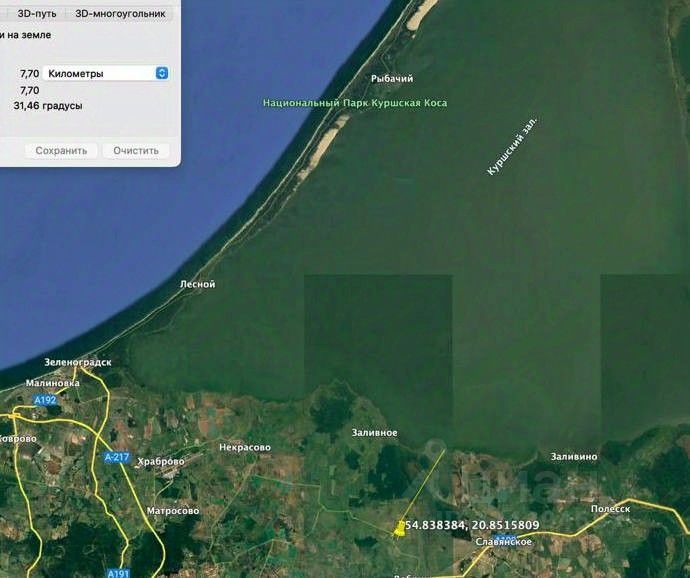Click the Славянское map label
690x578 pixels.
[503, 542]
